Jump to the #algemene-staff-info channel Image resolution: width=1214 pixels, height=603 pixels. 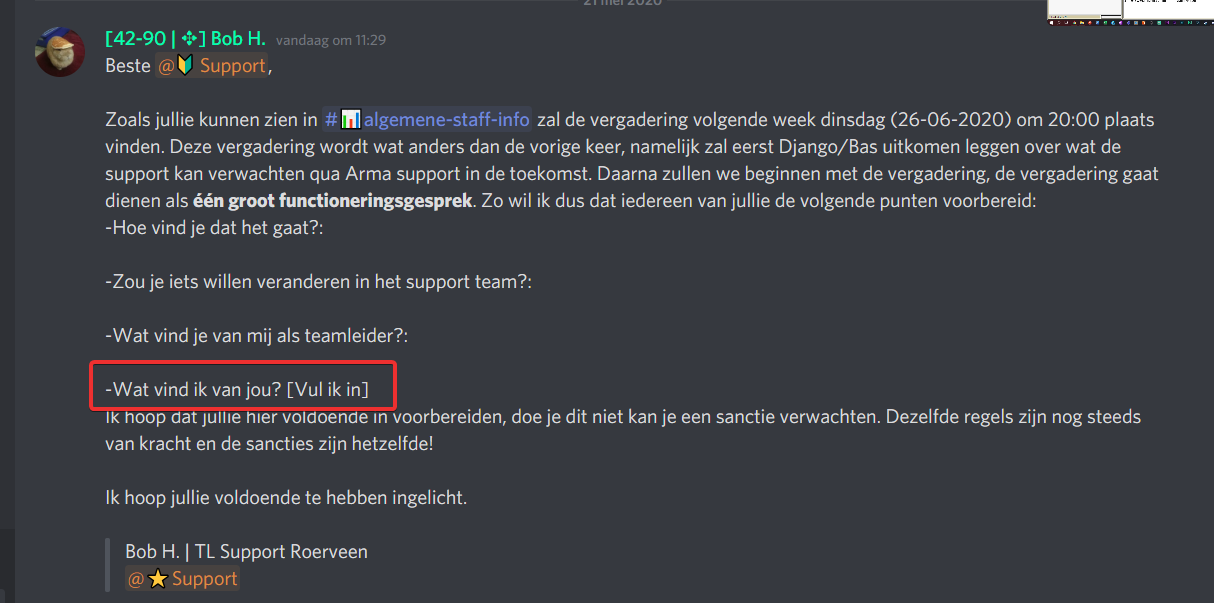pyautogui.click(x=427, y=120)
